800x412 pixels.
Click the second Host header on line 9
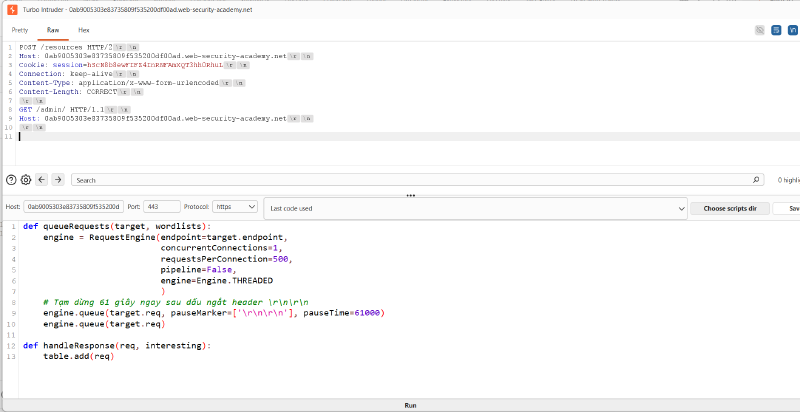coord(153,118)
